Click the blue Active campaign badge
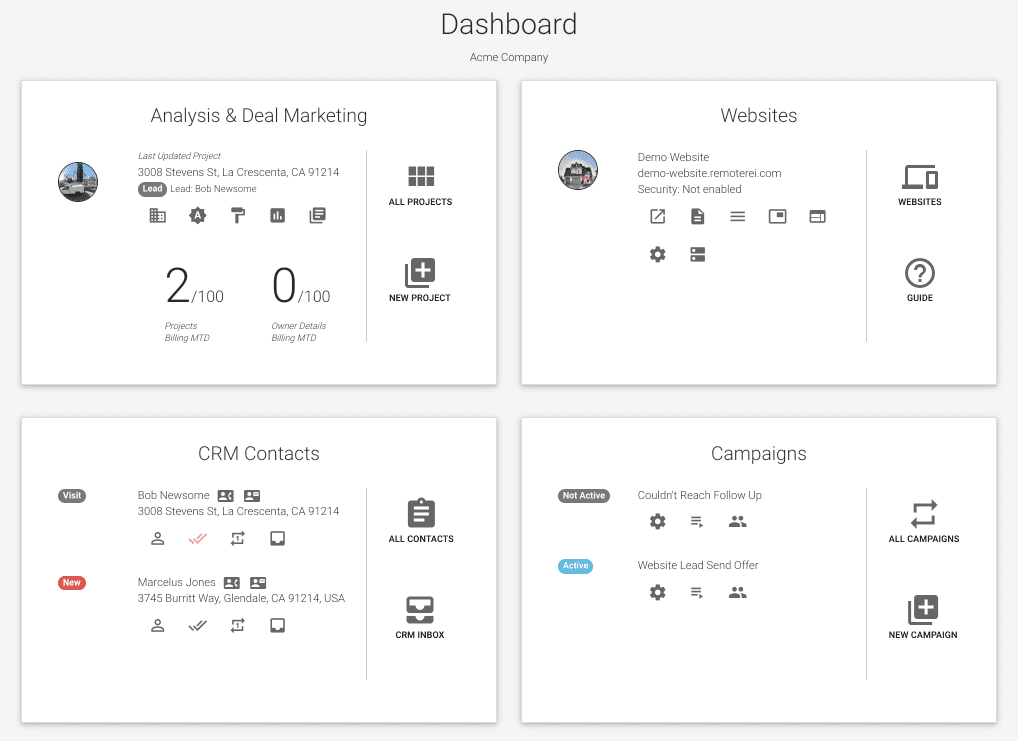 (575, 566)
